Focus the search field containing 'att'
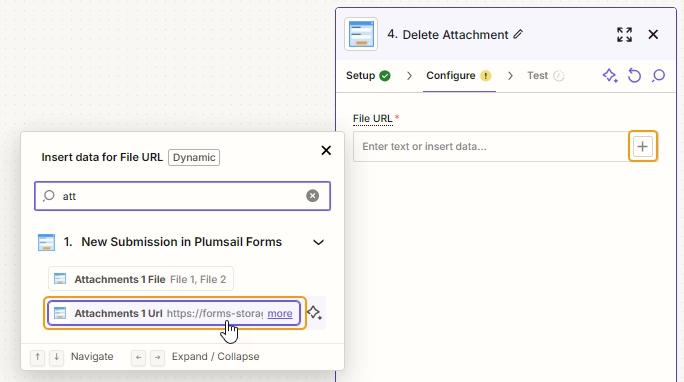 (182, 196)
